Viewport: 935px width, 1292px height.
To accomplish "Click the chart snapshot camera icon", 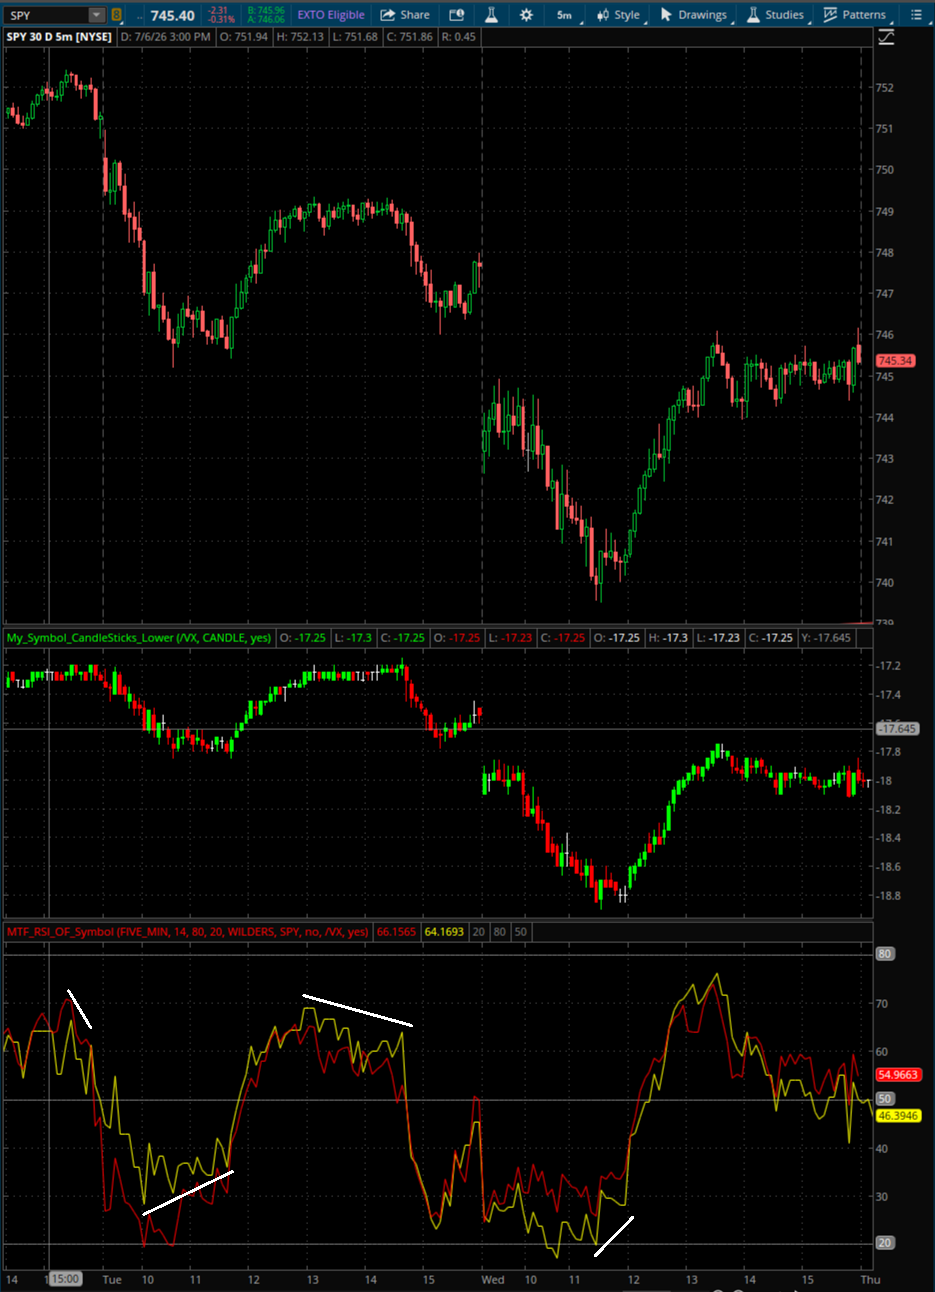I will click(457, 15).
